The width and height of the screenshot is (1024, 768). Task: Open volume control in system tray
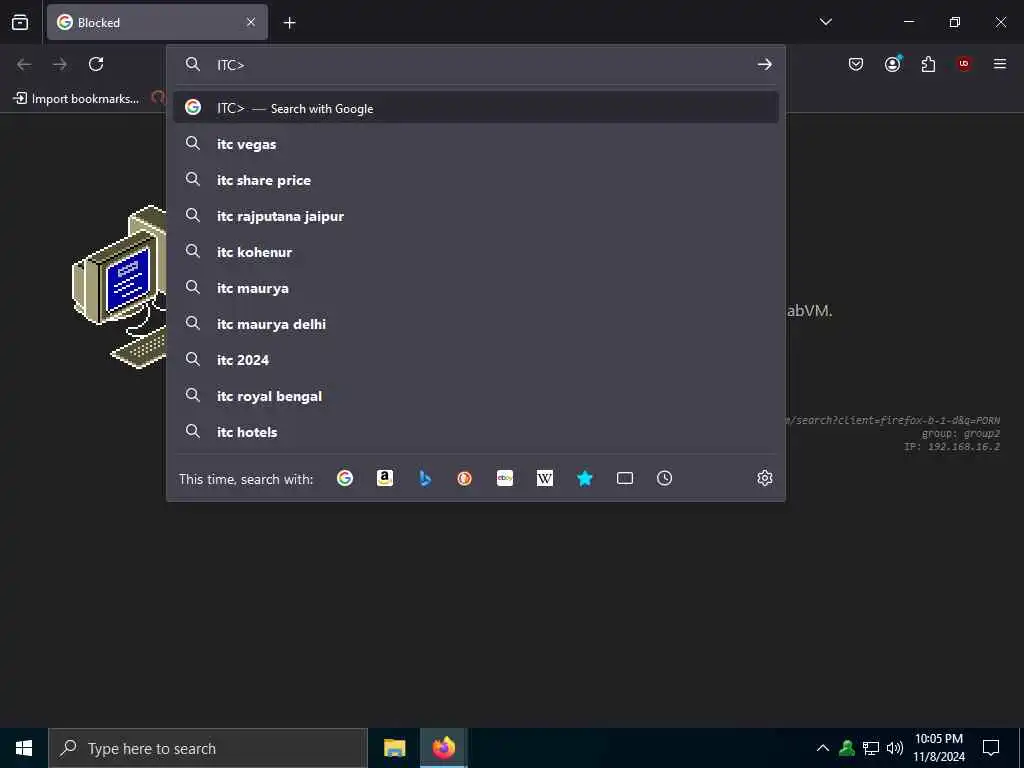(x=894, y=748)
